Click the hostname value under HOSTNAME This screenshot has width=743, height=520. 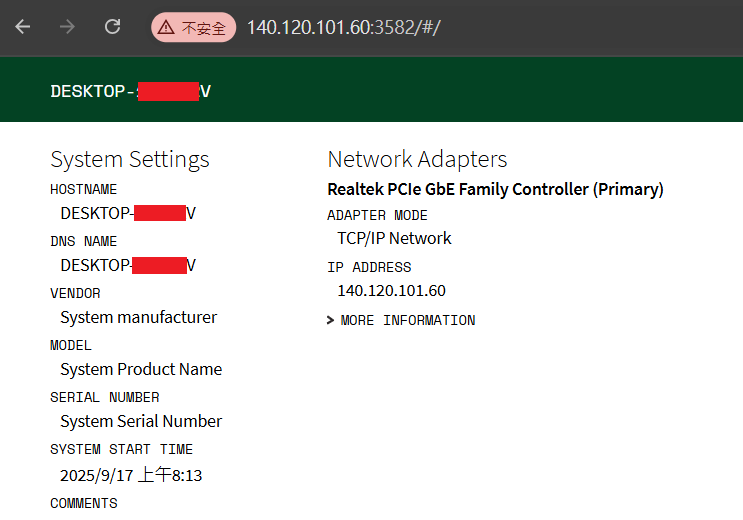(x=128, y=213)
